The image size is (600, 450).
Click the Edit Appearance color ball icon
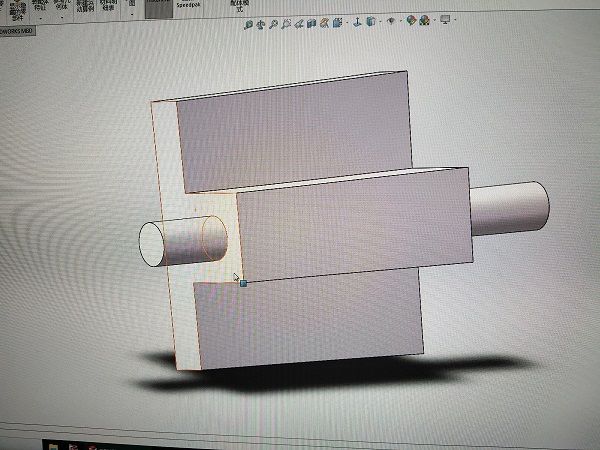click(x=410, y=20)
